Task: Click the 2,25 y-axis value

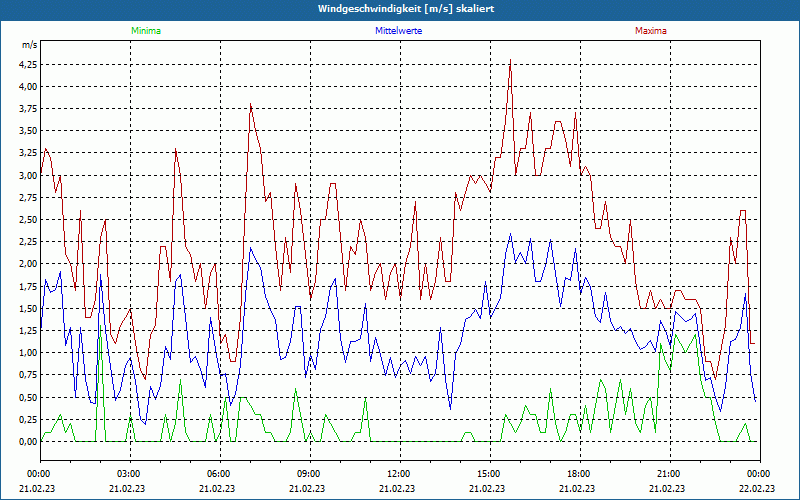Action: 28,242
